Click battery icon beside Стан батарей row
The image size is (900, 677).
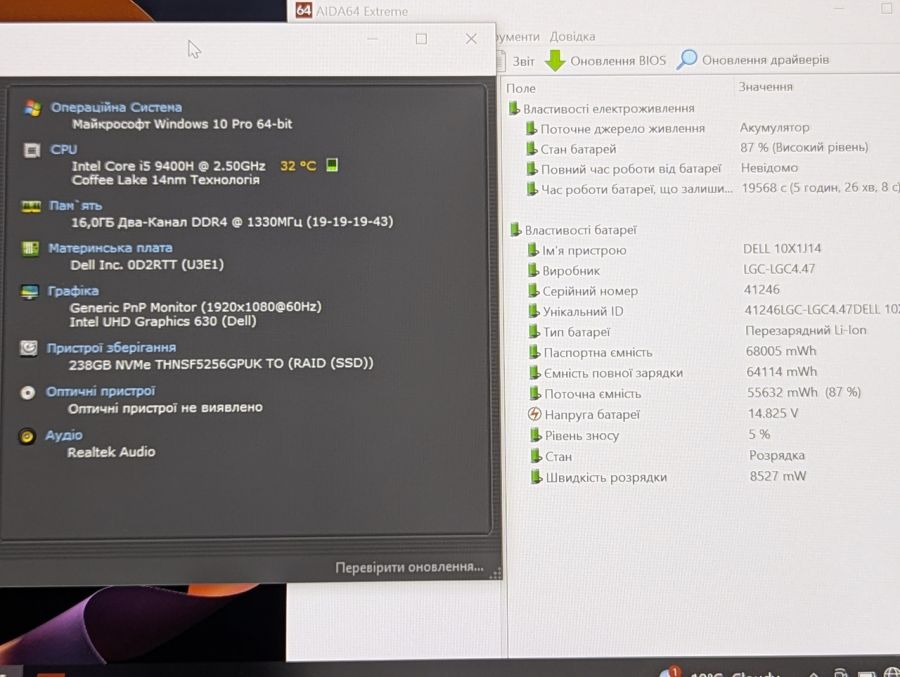tap(532, 149)
